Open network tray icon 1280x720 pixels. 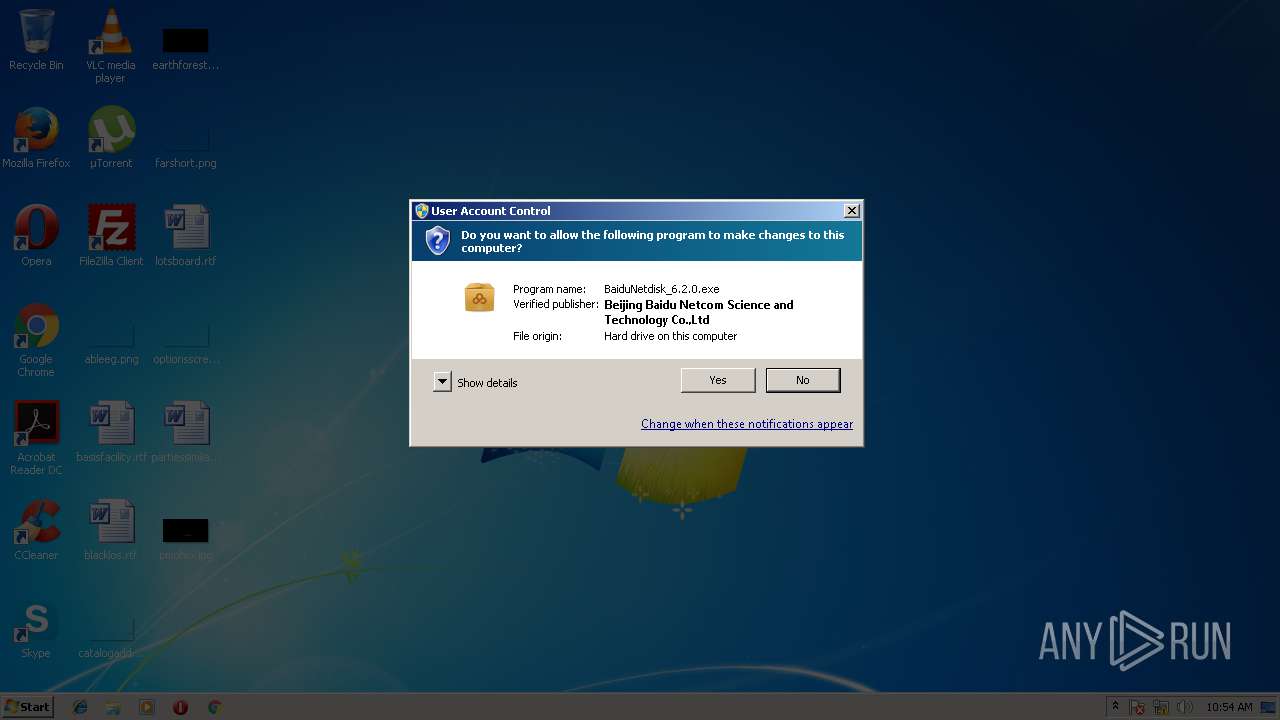pyautogui.click(x=1161, y=707)
